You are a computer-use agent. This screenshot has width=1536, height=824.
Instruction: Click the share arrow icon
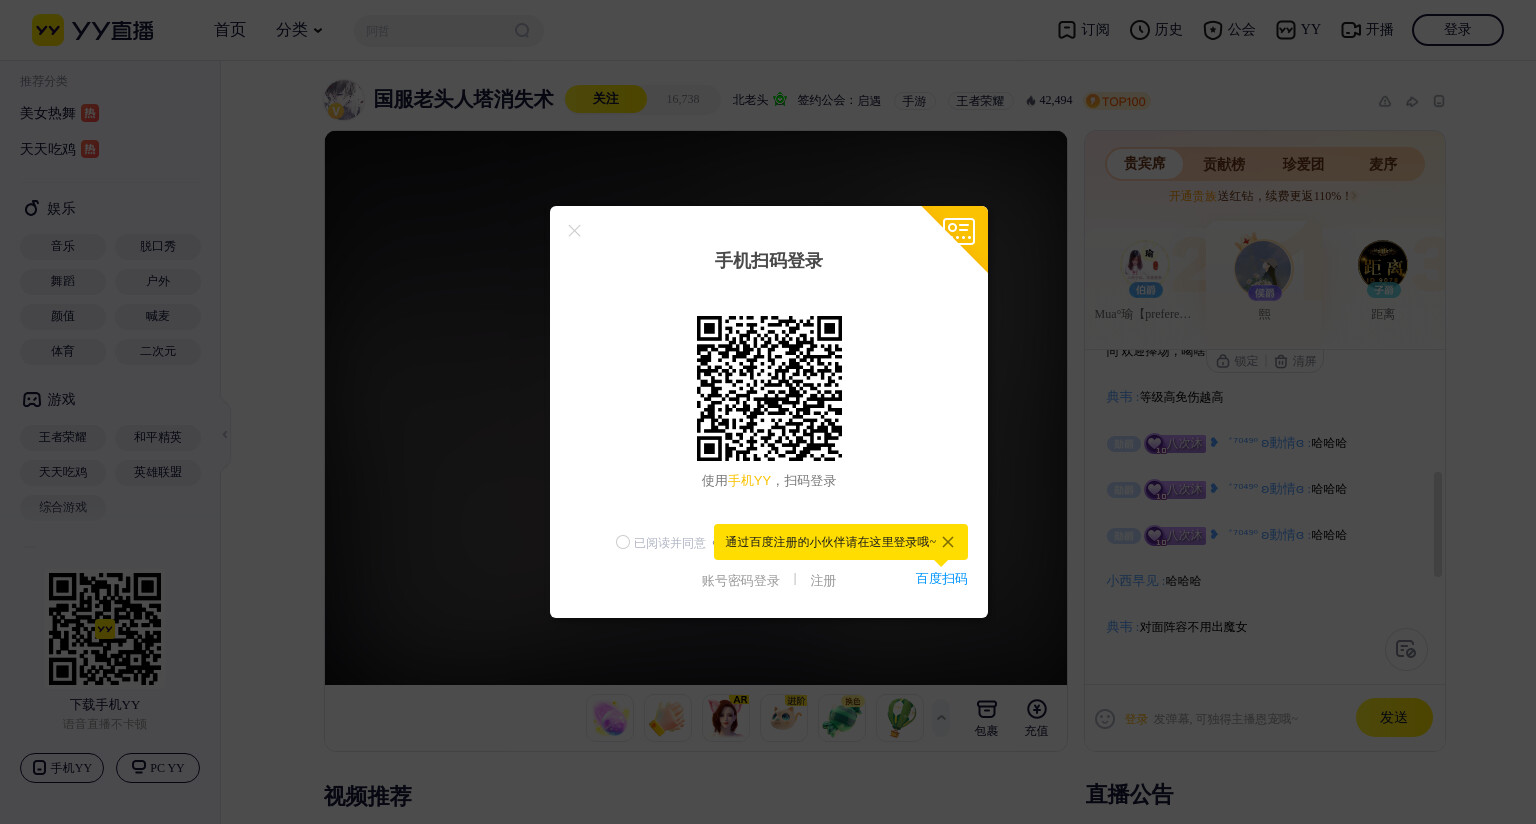point(1412,101)
